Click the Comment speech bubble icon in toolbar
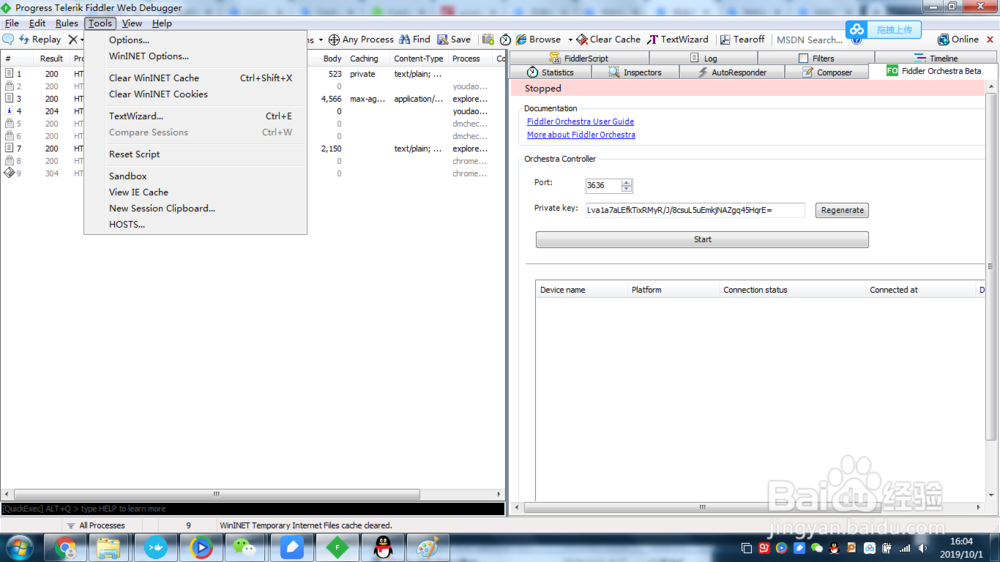 (x=8, y=40)
